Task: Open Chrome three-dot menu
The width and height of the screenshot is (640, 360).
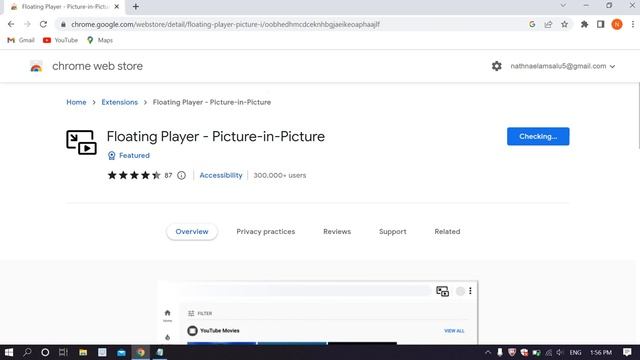Action: coord(633,24)
